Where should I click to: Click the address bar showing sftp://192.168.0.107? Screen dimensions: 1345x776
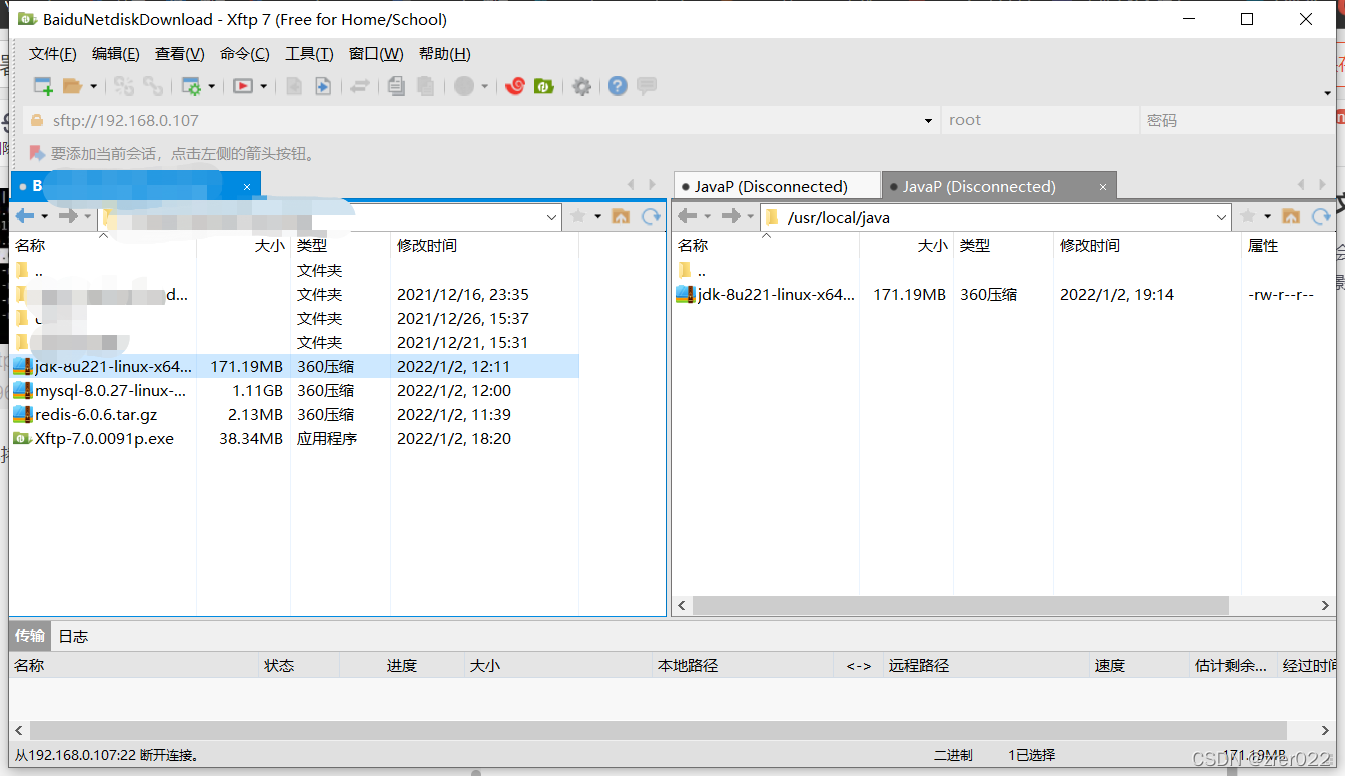point(480,120)
